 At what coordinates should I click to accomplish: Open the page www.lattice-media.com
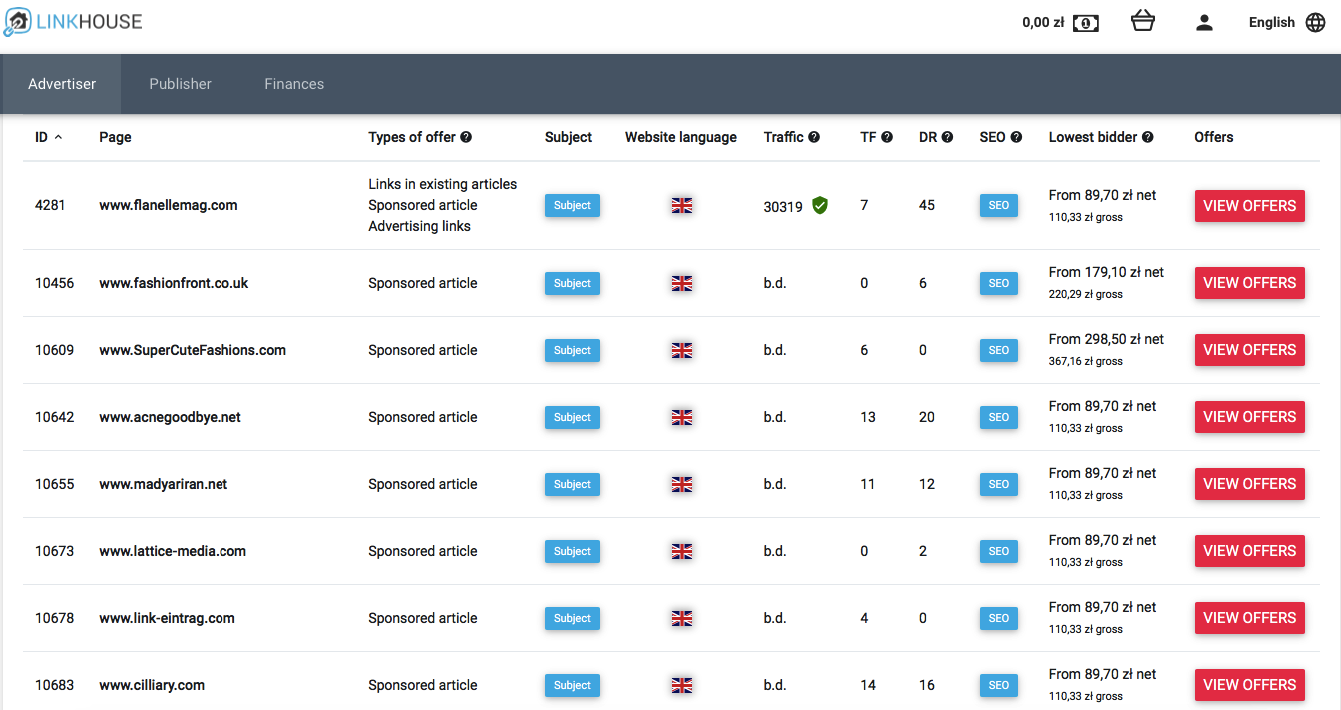point(172,551)
